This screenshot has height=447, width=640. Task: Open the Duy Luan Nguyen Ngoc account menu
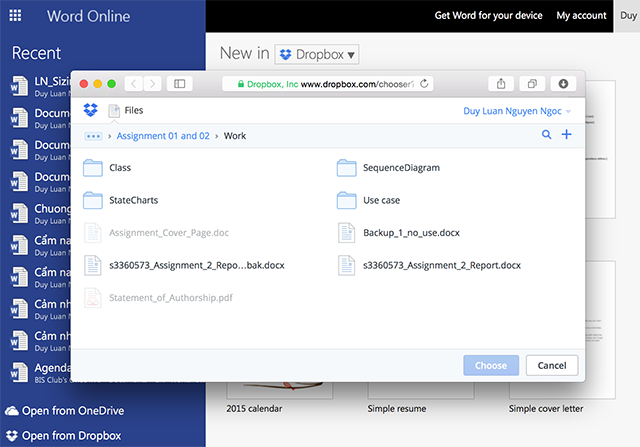pos(517,111)
